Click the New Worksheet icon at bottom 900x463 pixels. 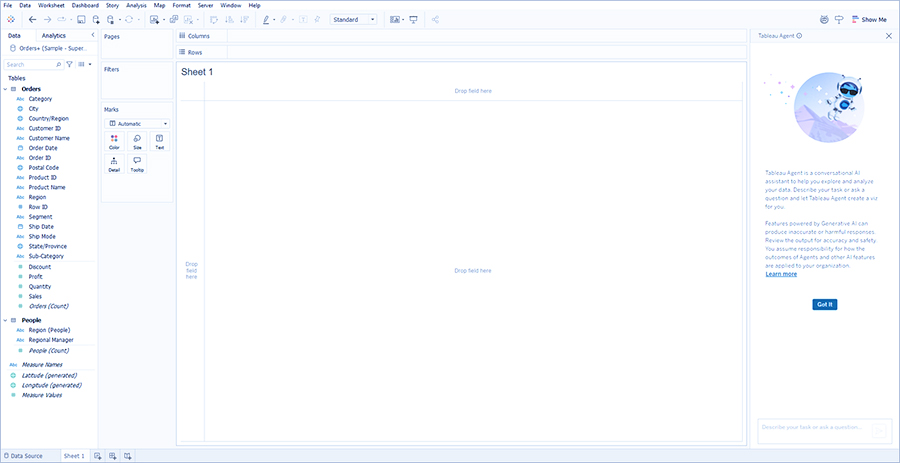click(x=98, y=456)
